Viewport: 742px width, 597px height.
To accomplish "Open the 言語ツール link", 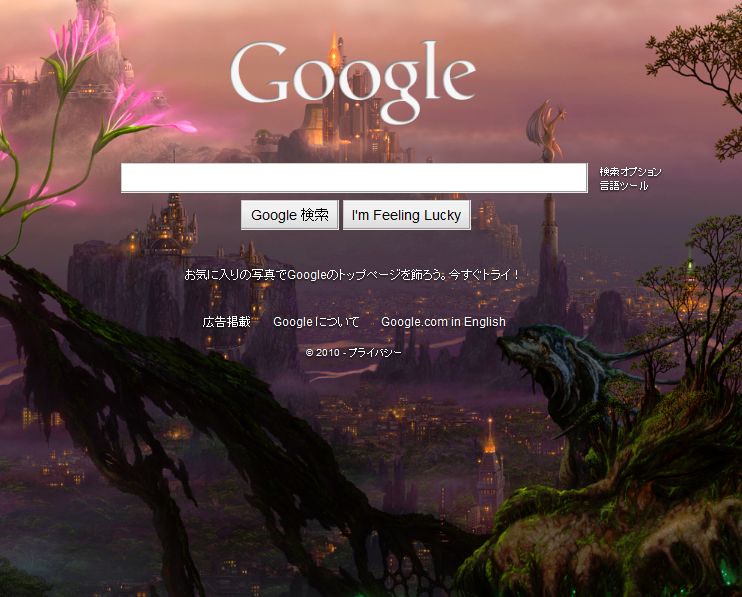I will pos(624,185).
